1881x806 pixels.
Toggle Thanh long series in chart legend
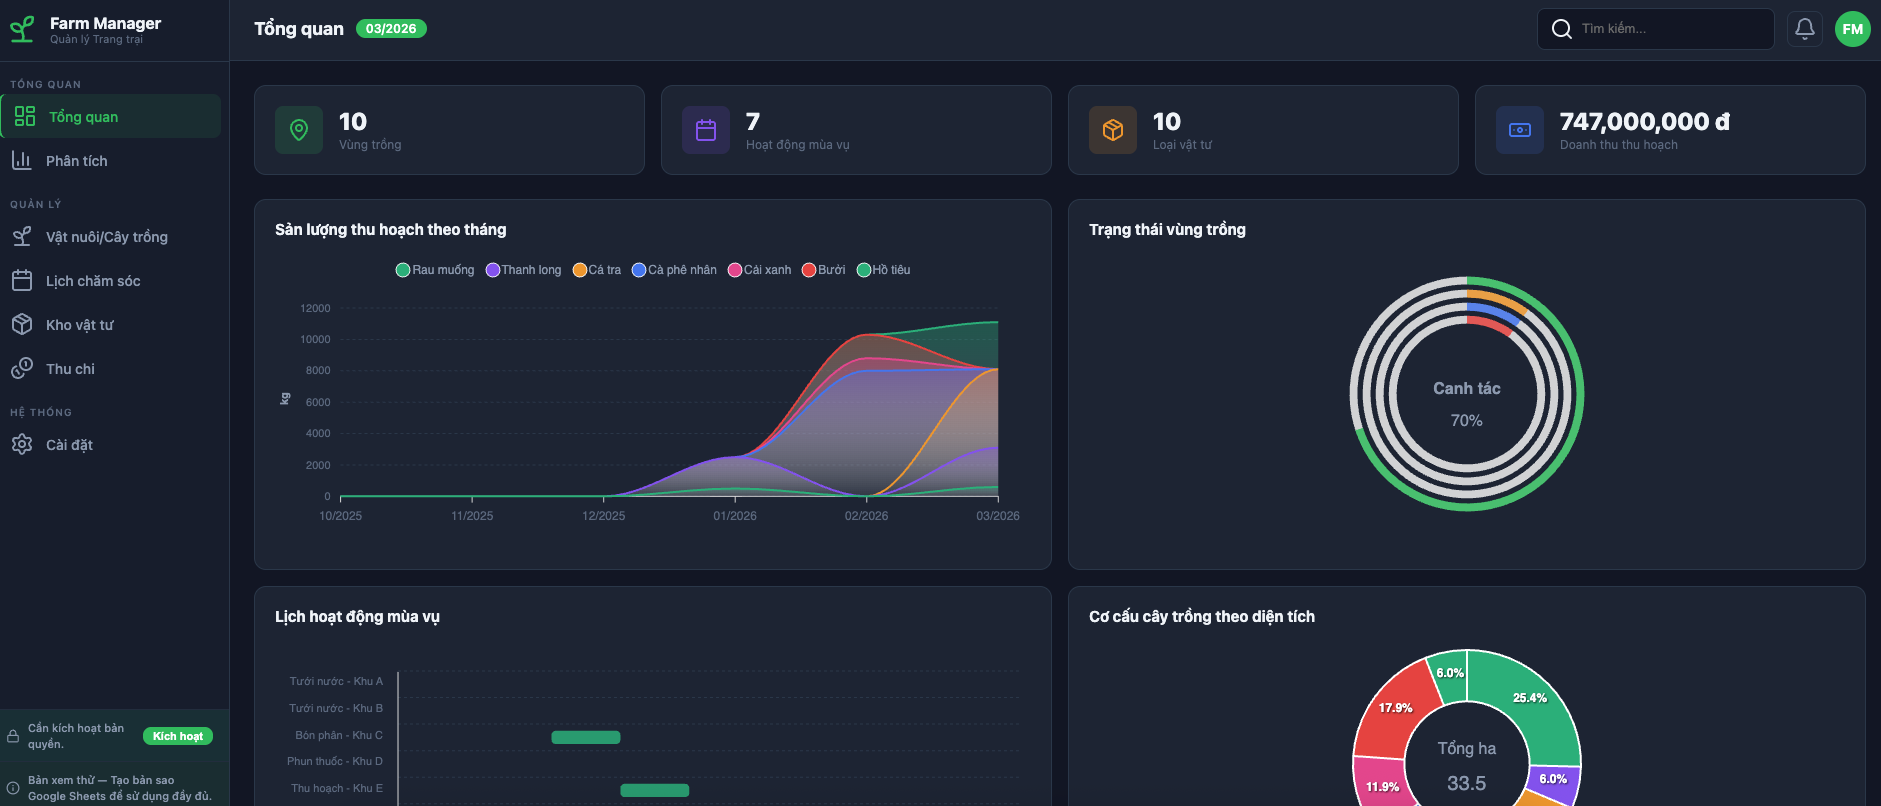[x=523, y=270]
